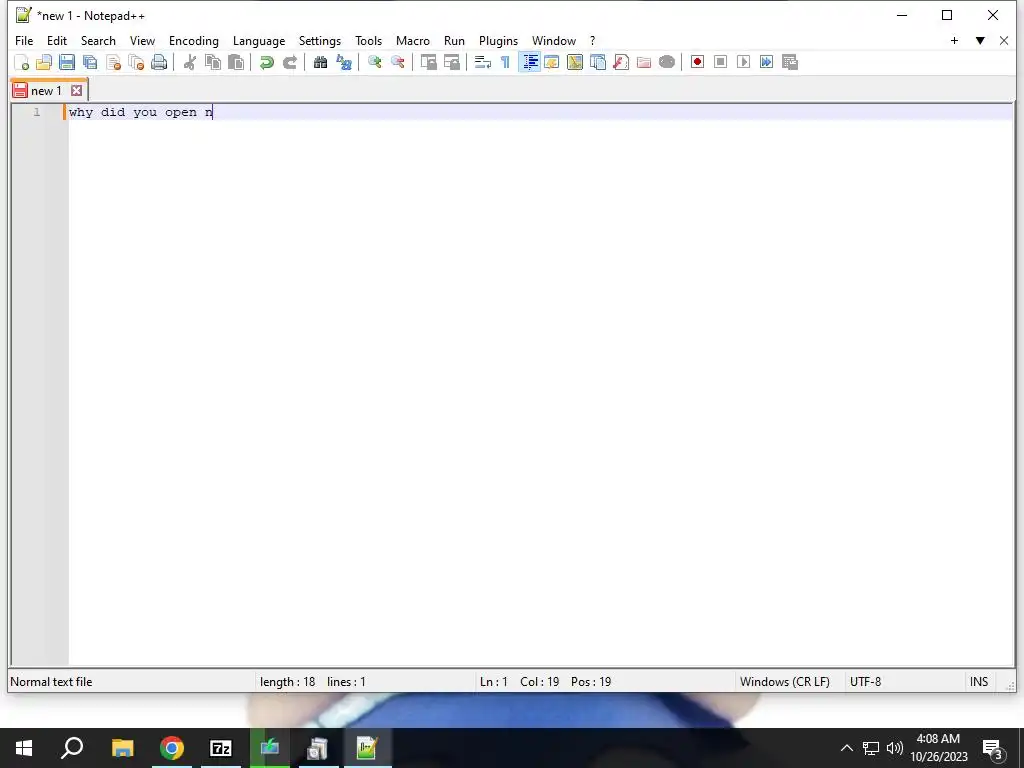
Task: Open the Window menu
Action: [x=554, y=40]
